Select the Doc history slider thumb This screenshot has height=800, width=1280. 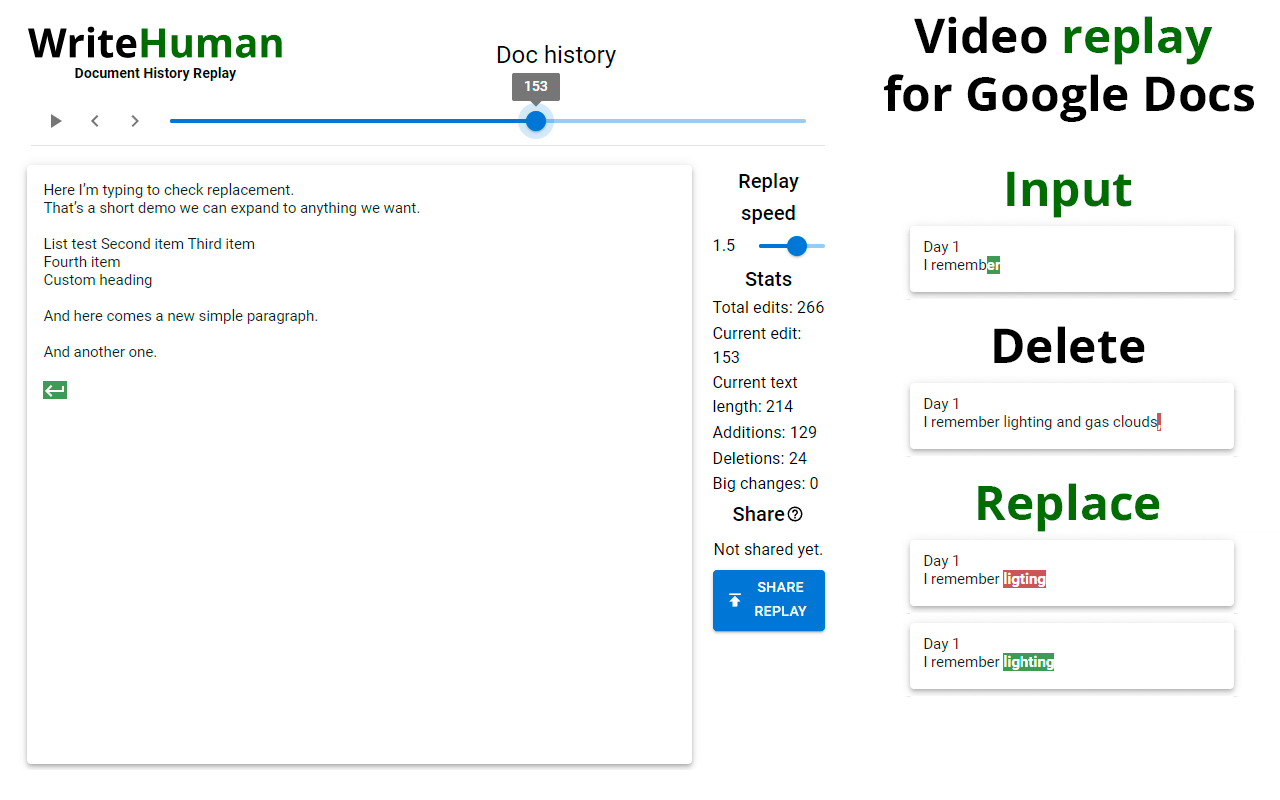click(x=535, y=120)
